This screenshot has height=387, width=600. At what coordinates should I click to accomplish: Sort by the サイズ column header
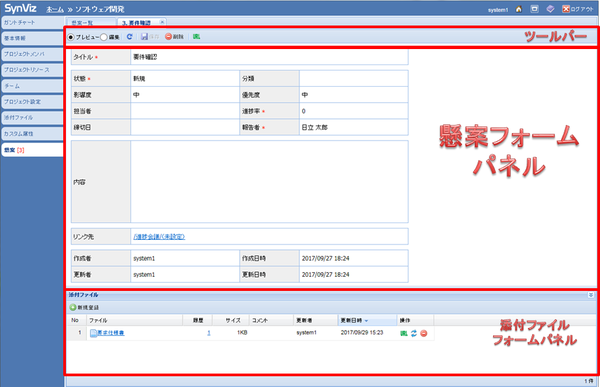pyautogui.click(x=231, y=320)
